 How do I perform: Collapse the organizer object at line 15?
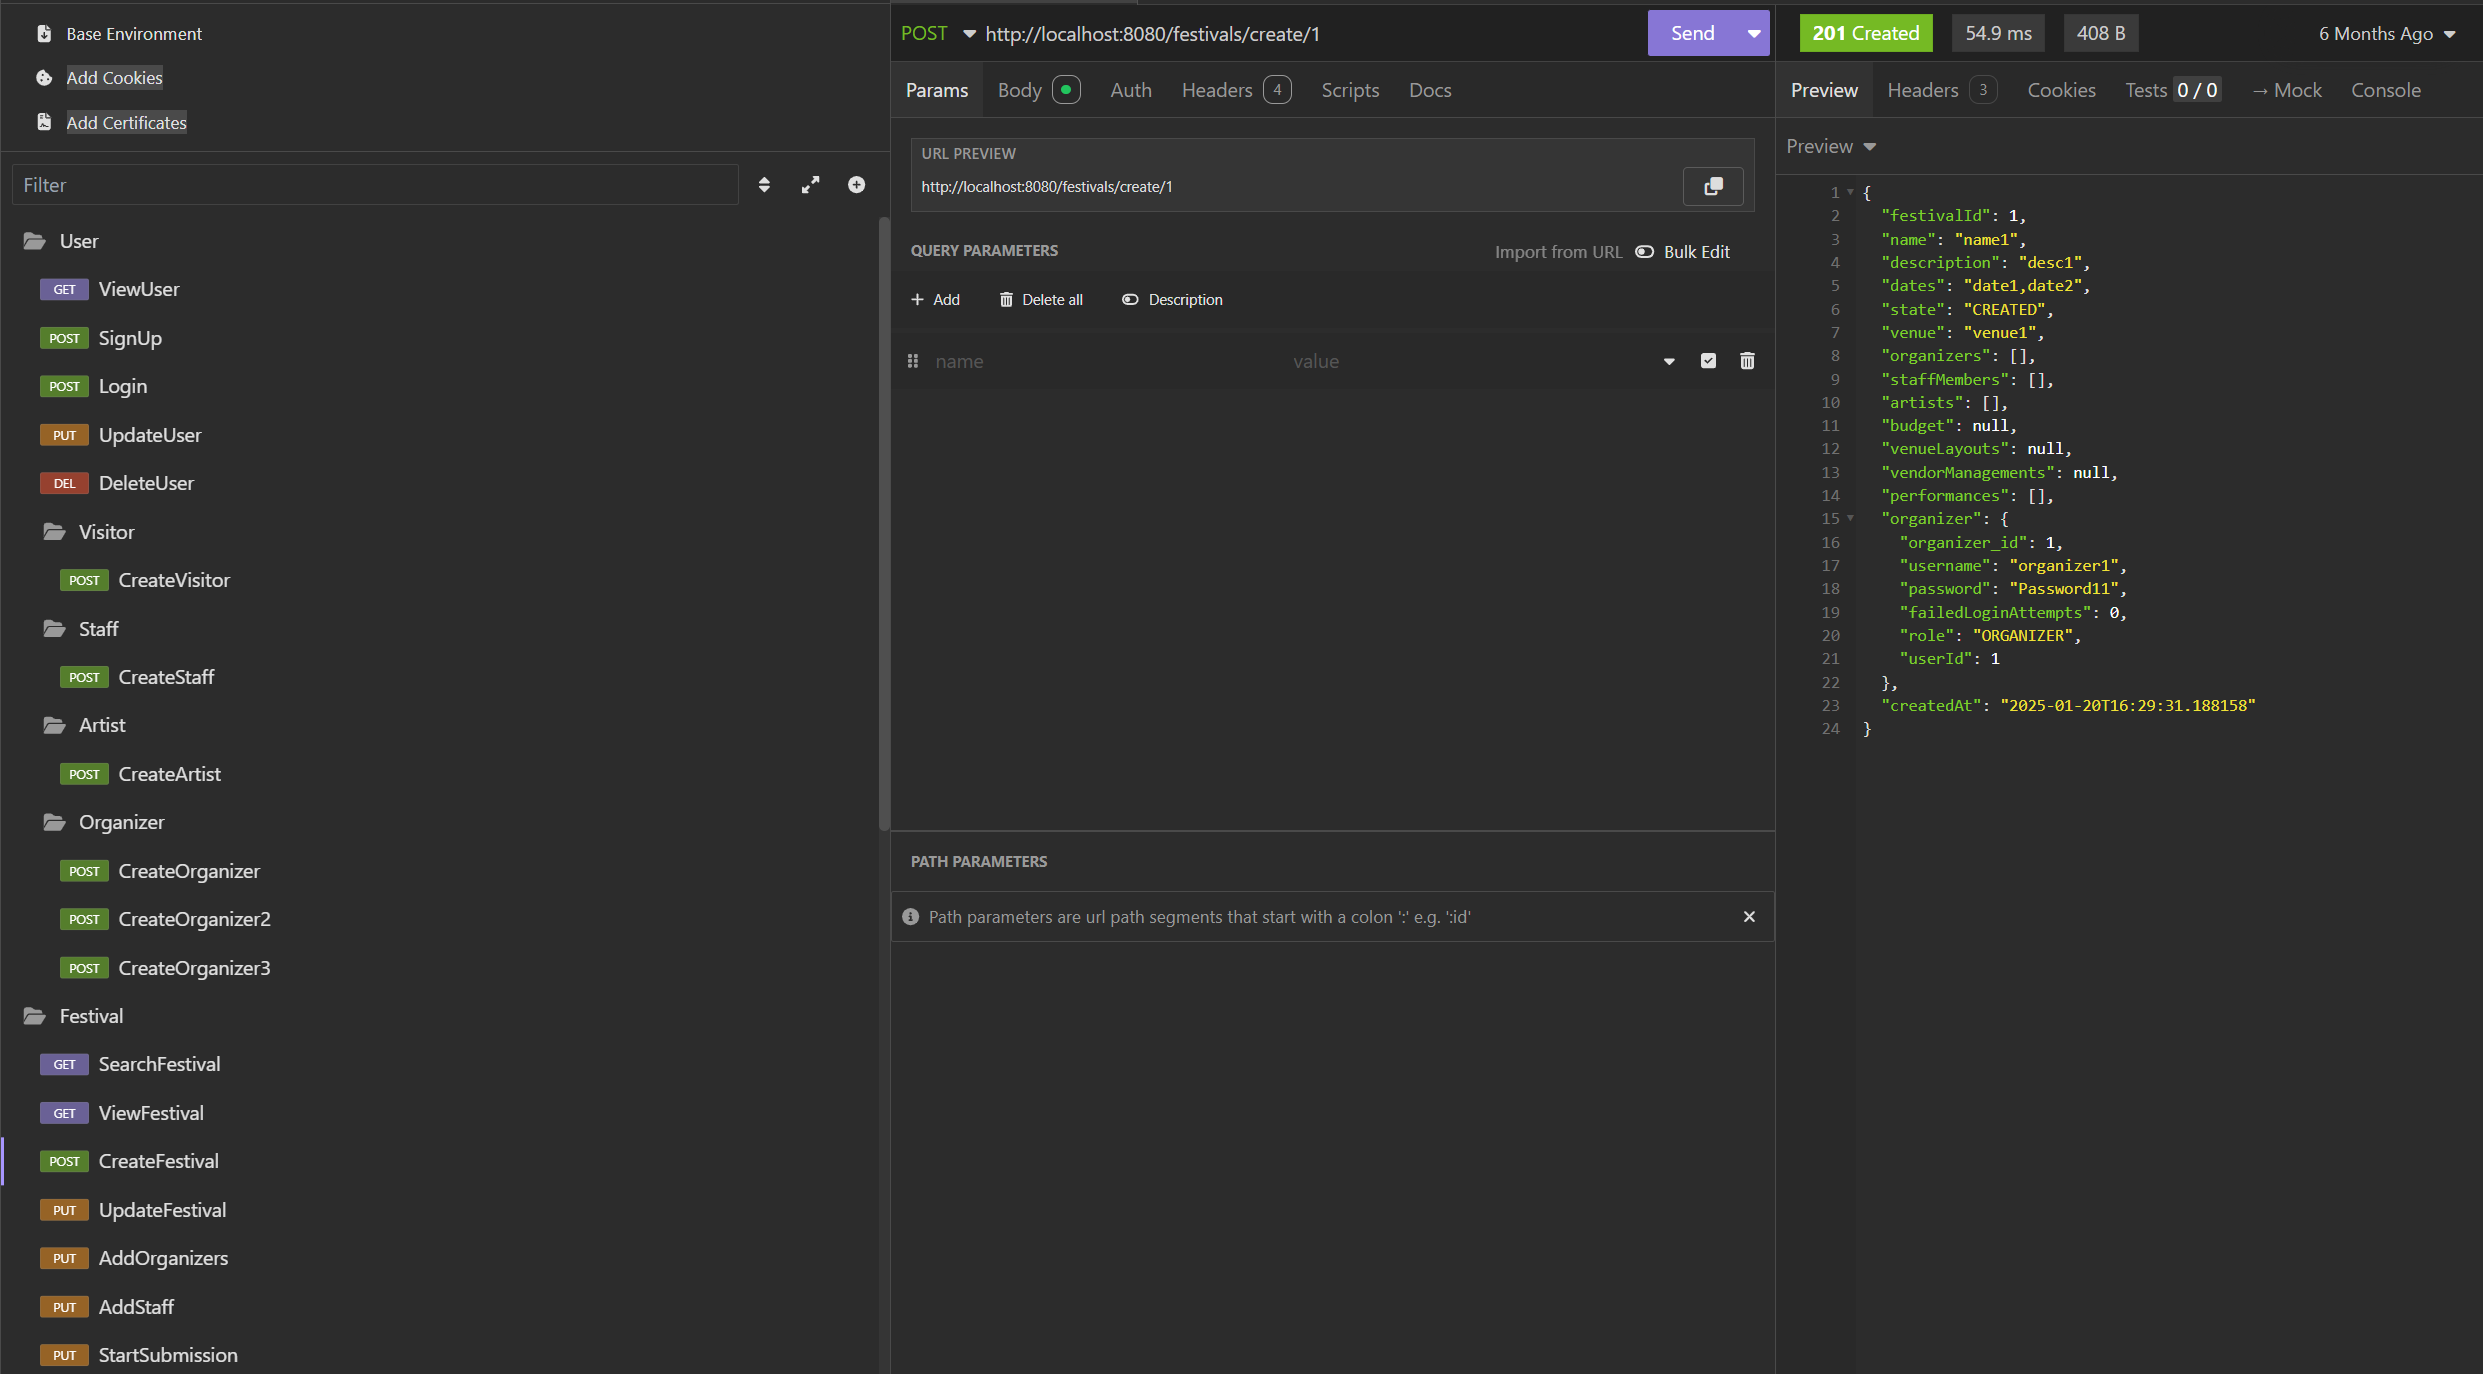click(x=1849, y=518)
